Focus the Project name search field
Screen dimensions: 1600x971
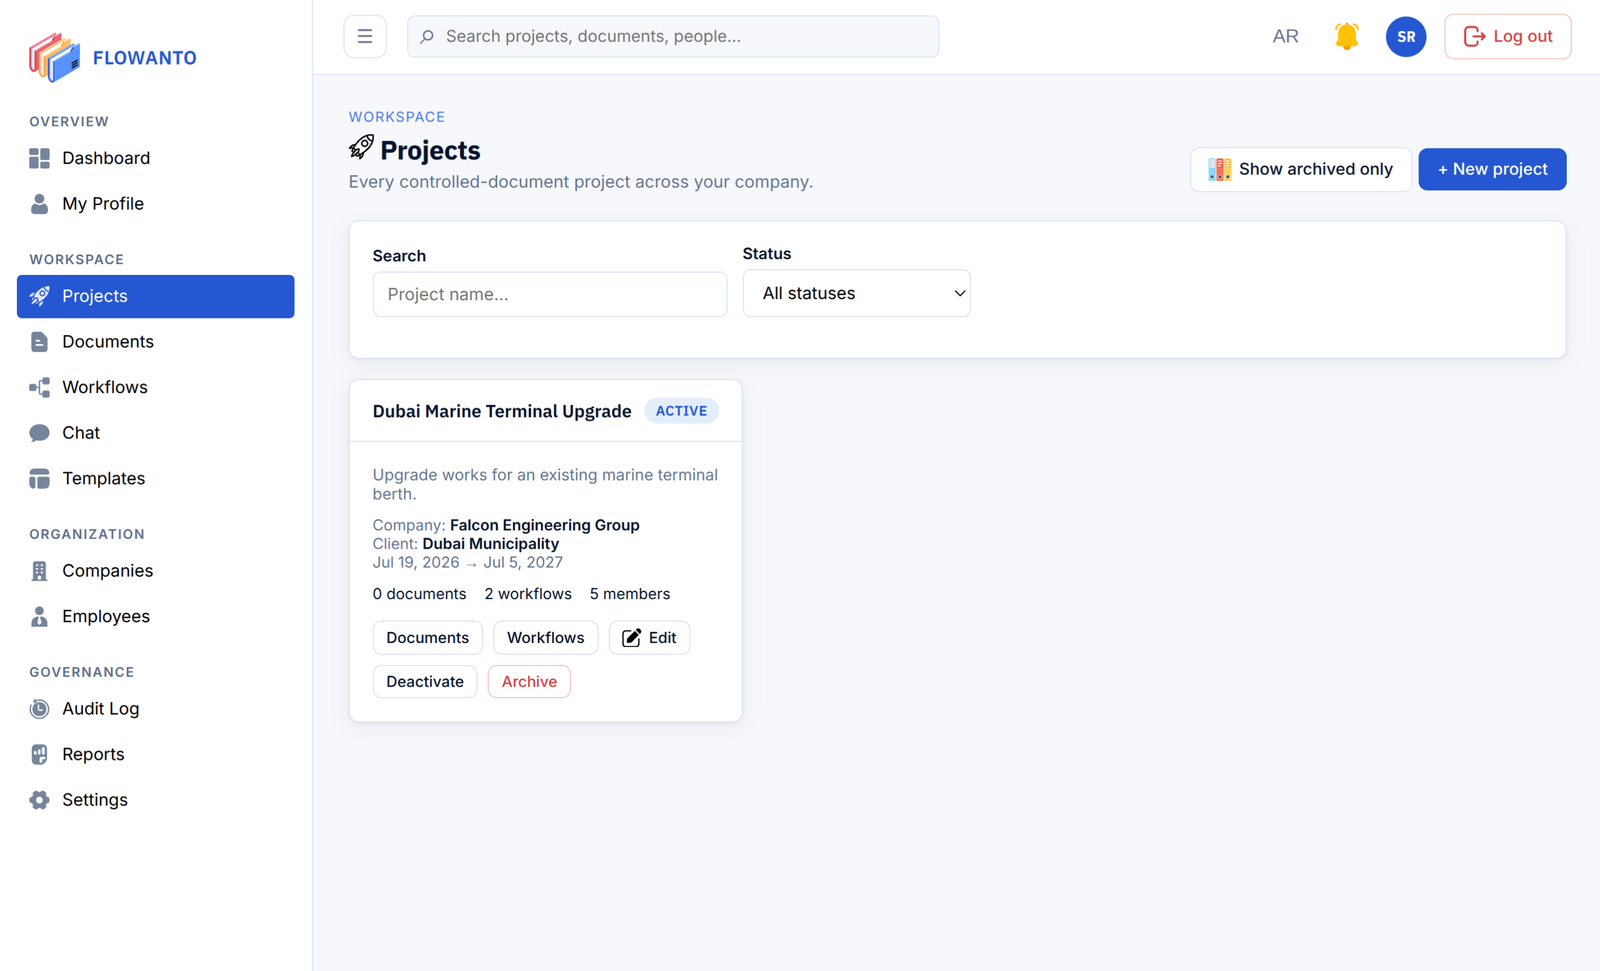550,294
